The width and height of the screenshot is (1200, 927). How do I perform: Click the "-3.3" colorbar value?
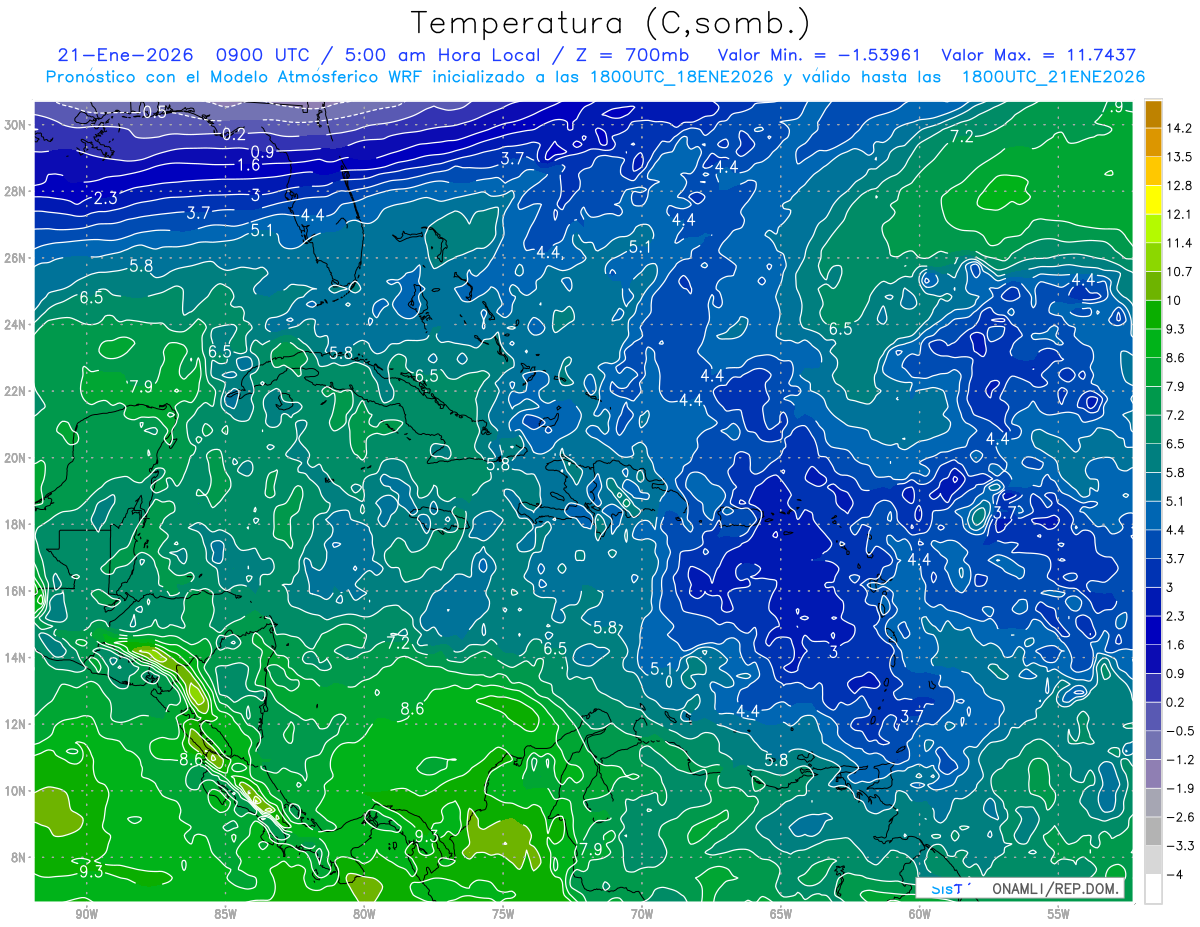pyautogui.click(x=1179, y=846)
